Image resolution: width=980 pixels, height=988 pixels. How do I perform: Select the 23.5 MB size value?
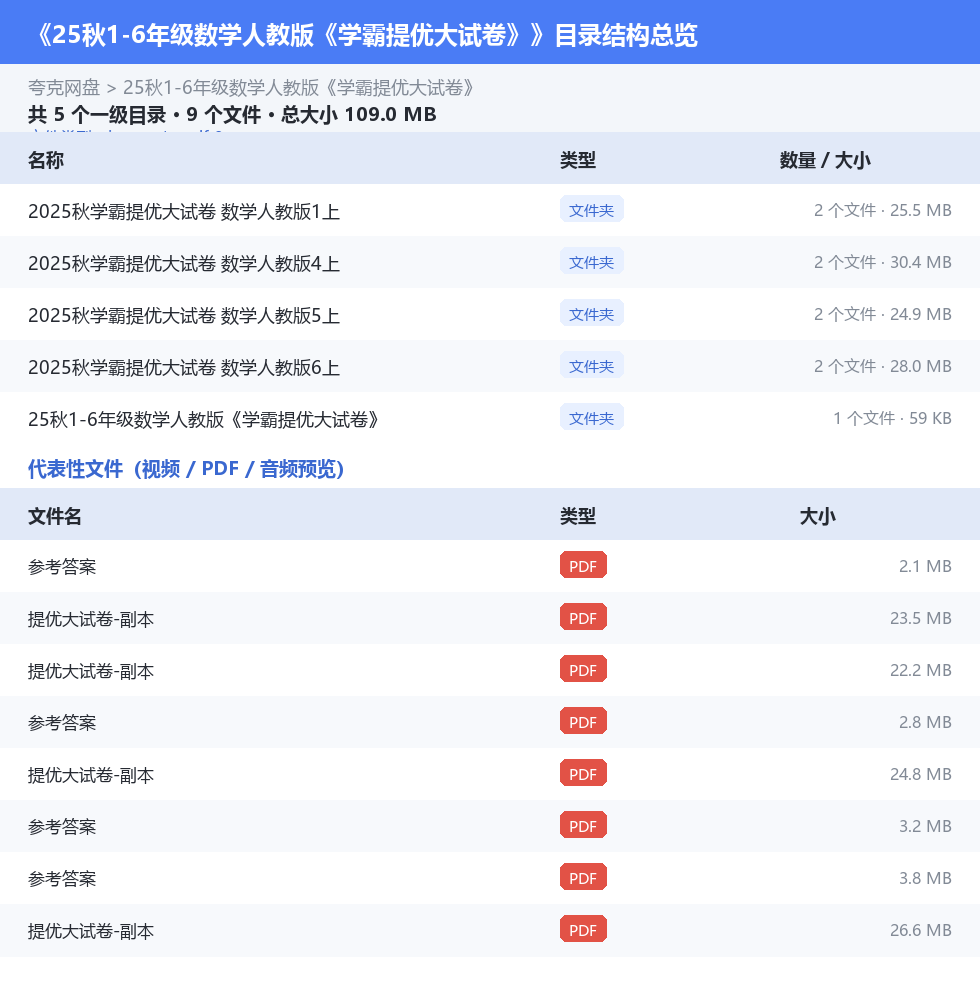click(921, 618)
